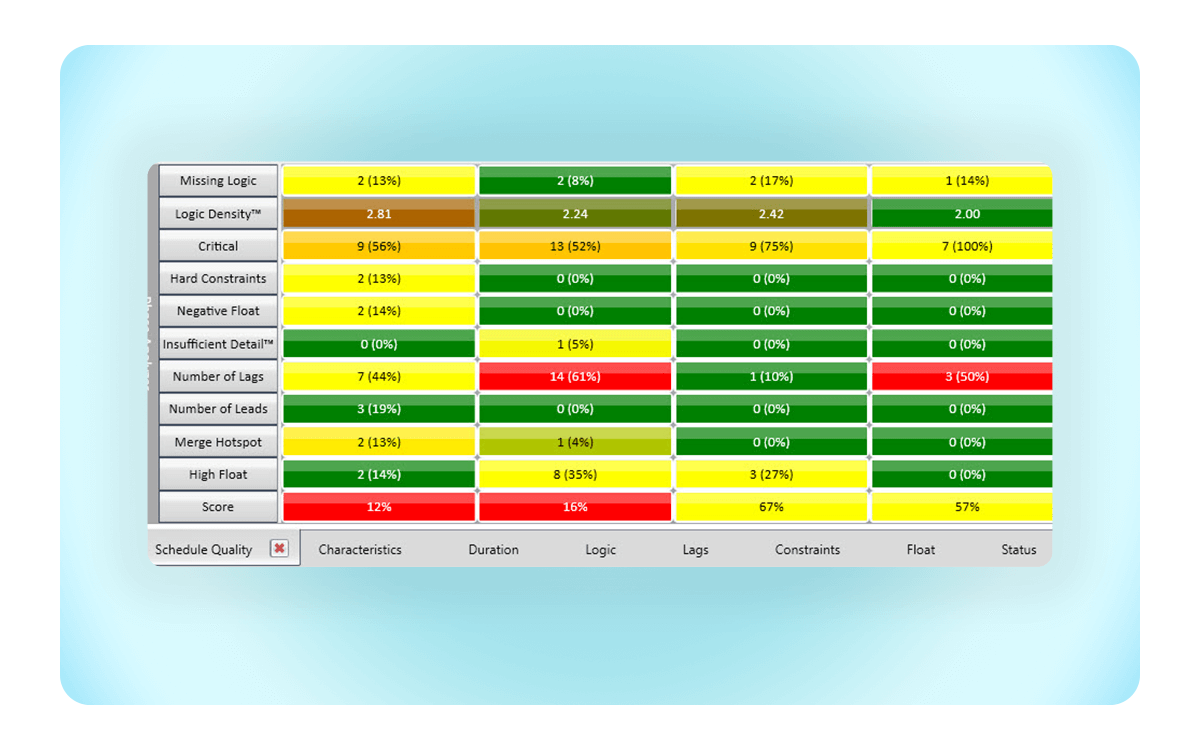Select the Hard Constraints row header

coord(218,279)
